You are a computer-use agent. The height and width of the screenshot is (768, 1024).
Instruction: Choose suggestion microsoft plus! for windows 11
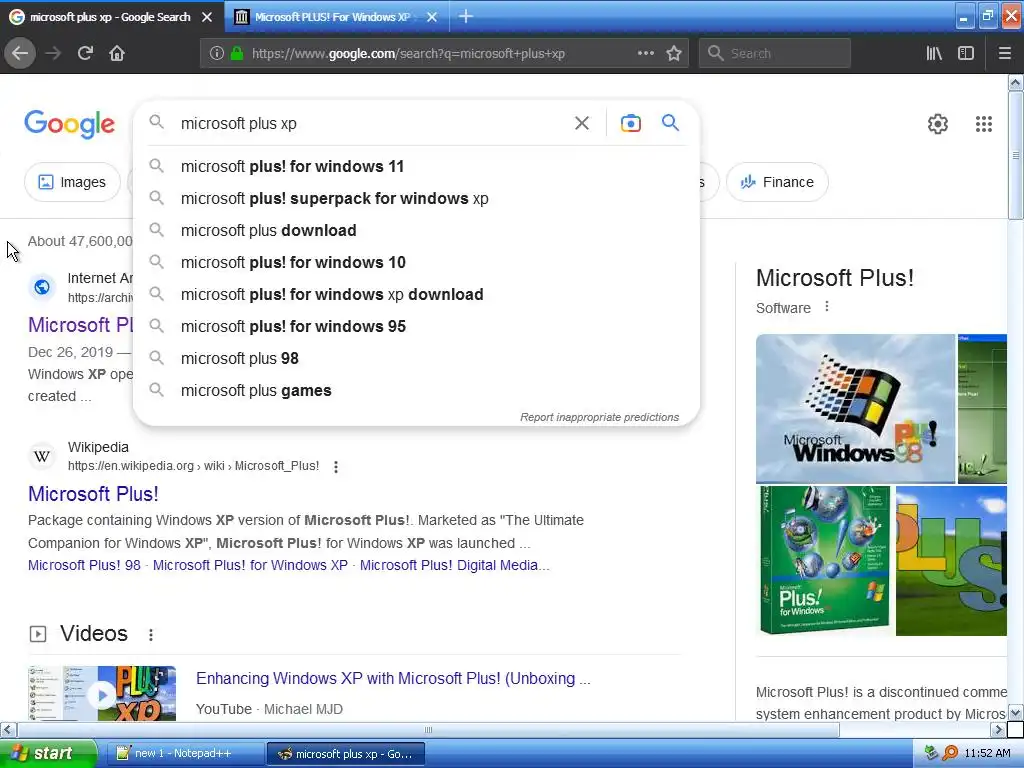click(416, 167)
